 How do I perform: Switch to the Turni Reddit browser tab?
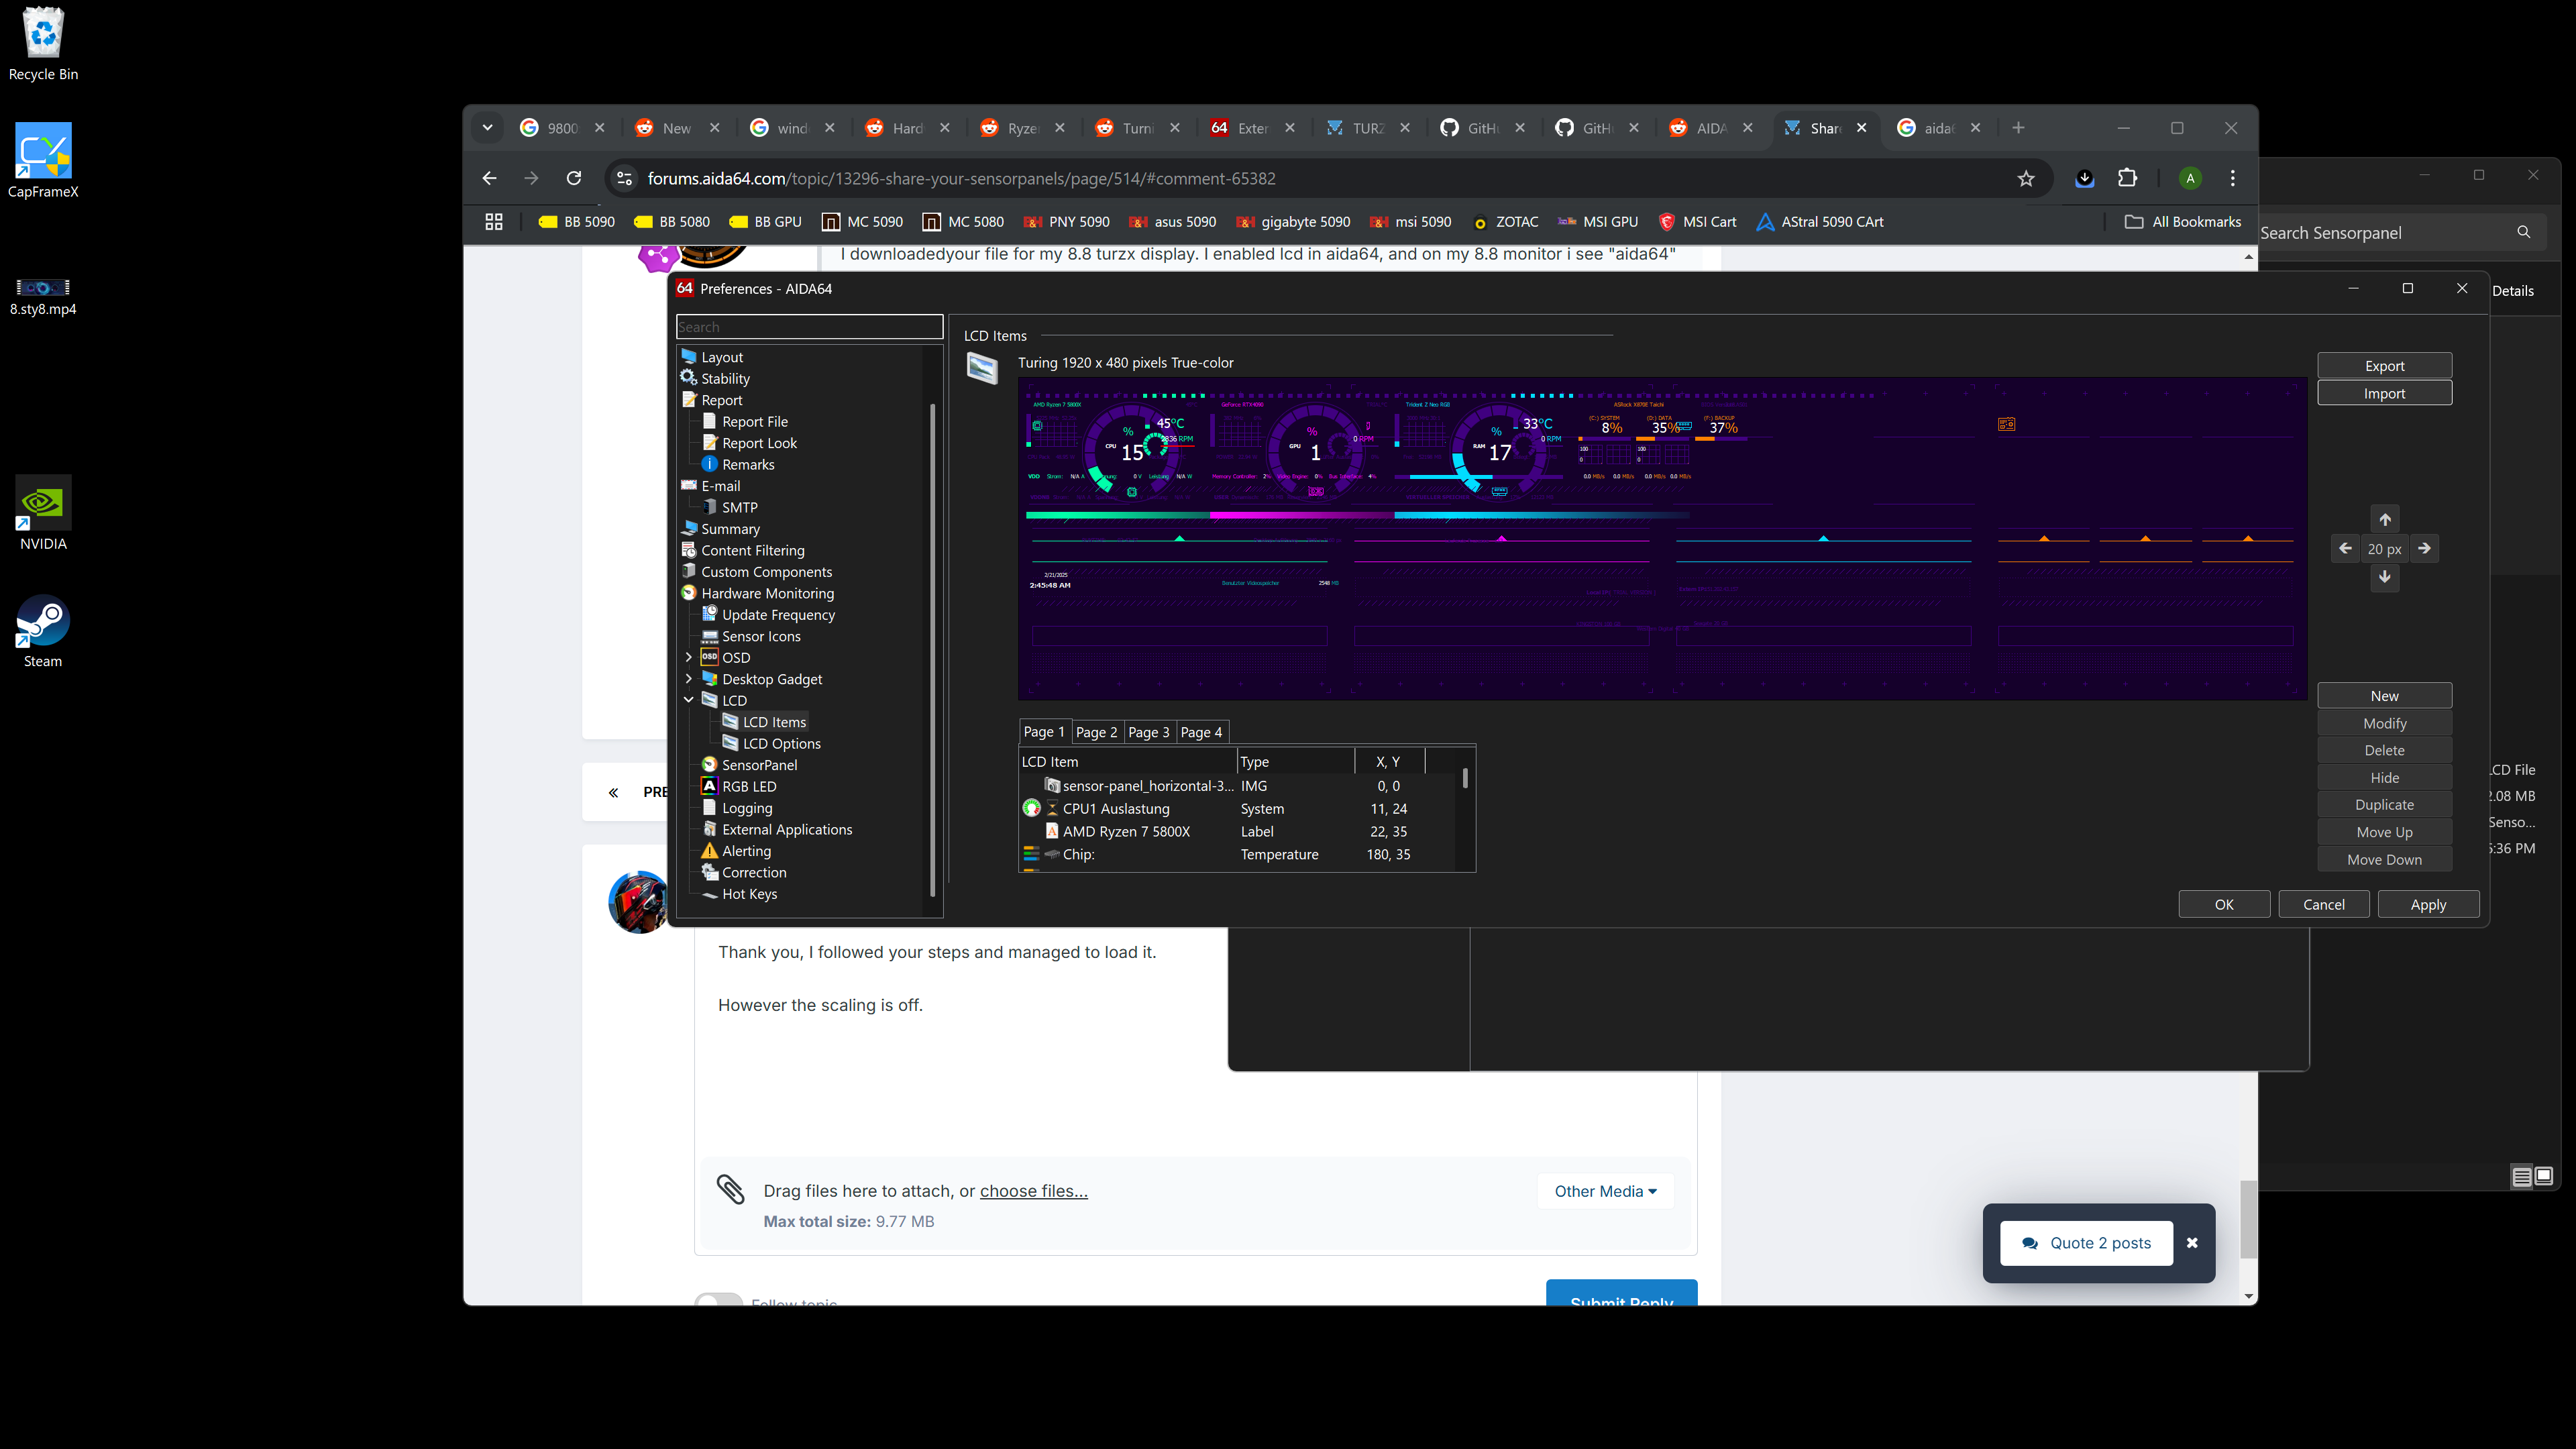(1137, 127)
